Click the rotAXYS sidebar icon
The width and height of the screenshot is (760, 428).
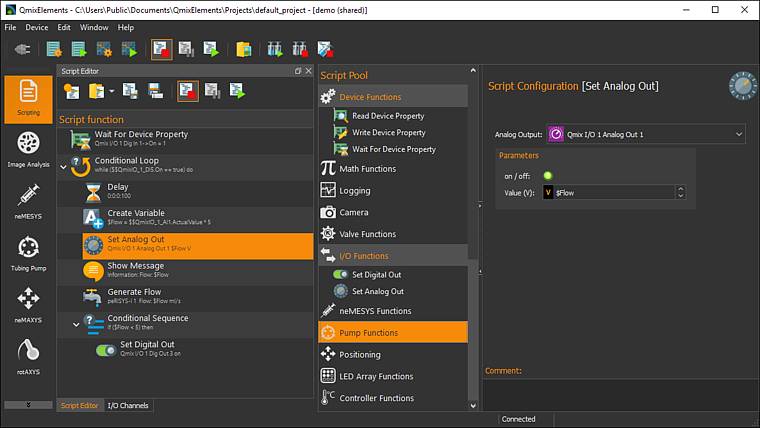[28, 355]
